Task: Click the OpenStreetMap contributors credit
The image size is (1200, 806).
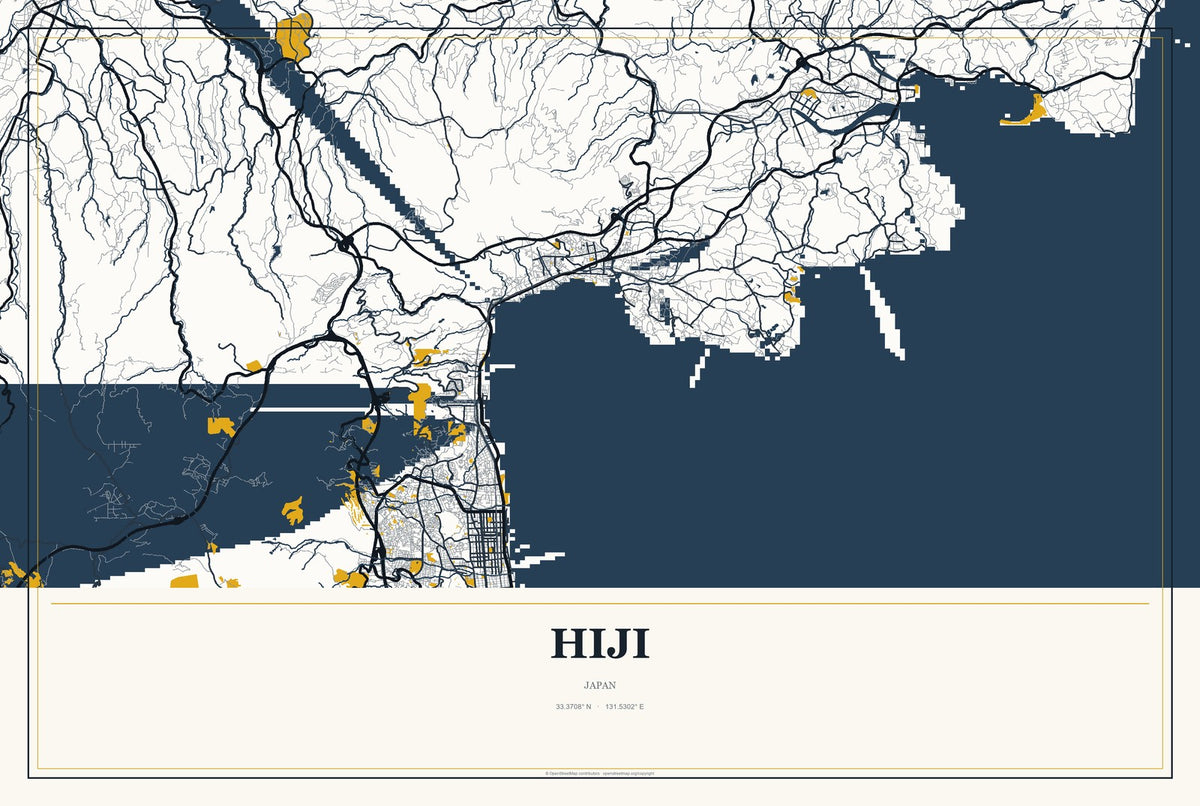Action: pyautogui.click(x=572, y=773)
